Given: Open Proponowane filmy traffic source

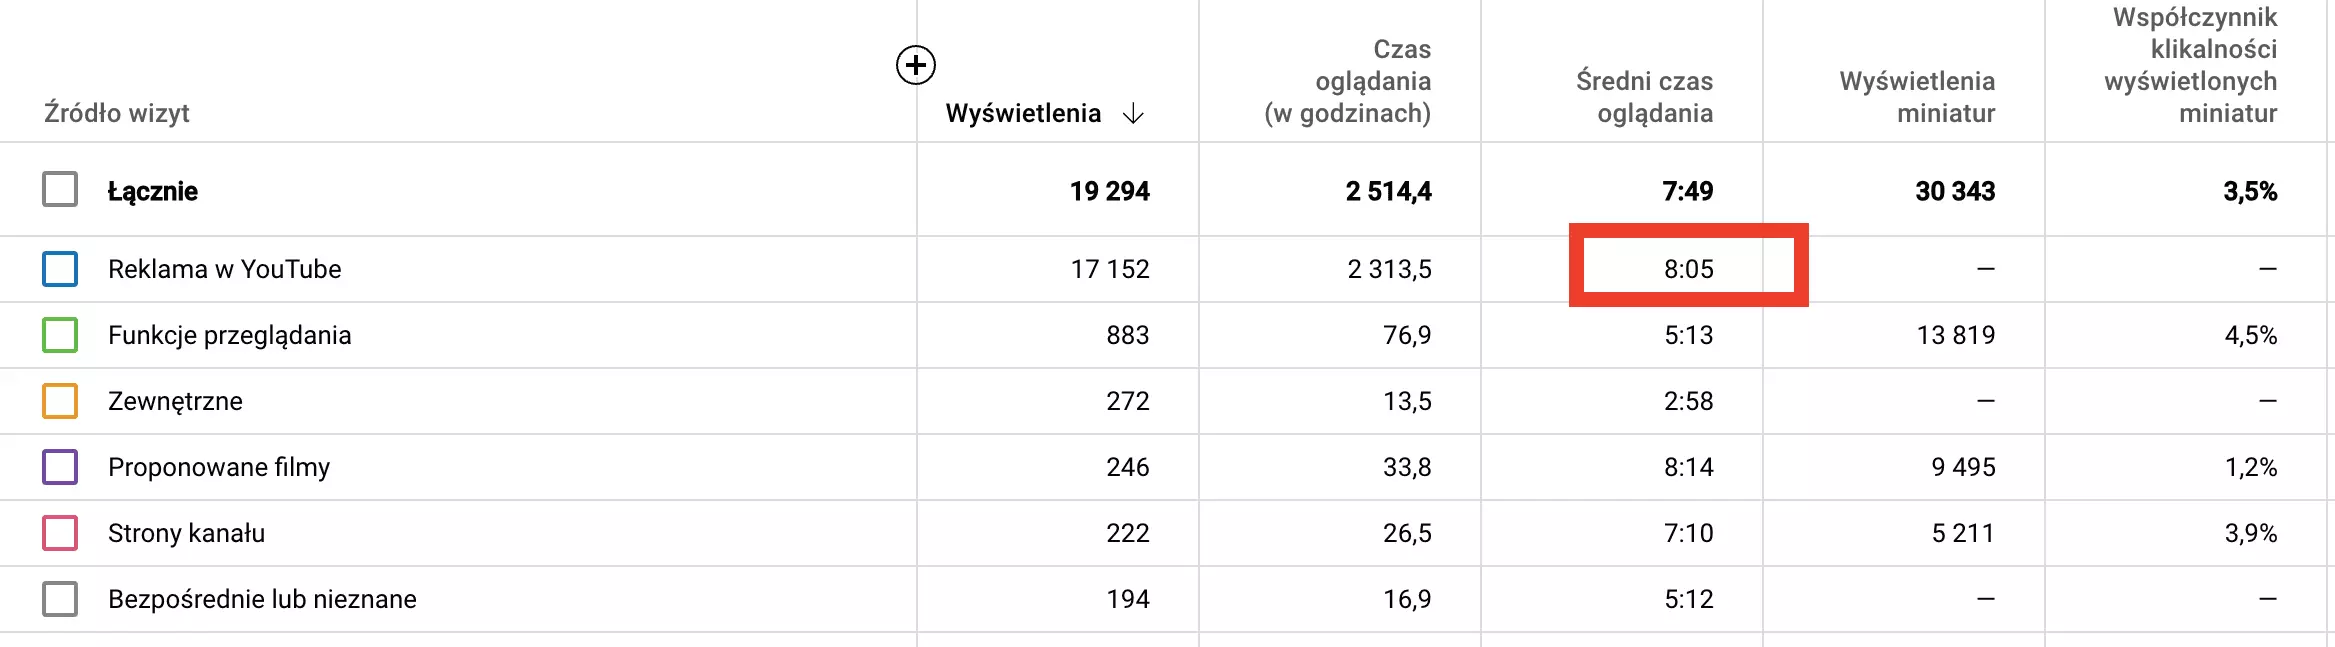Looking at the screenshot, I should pos(219,467).
